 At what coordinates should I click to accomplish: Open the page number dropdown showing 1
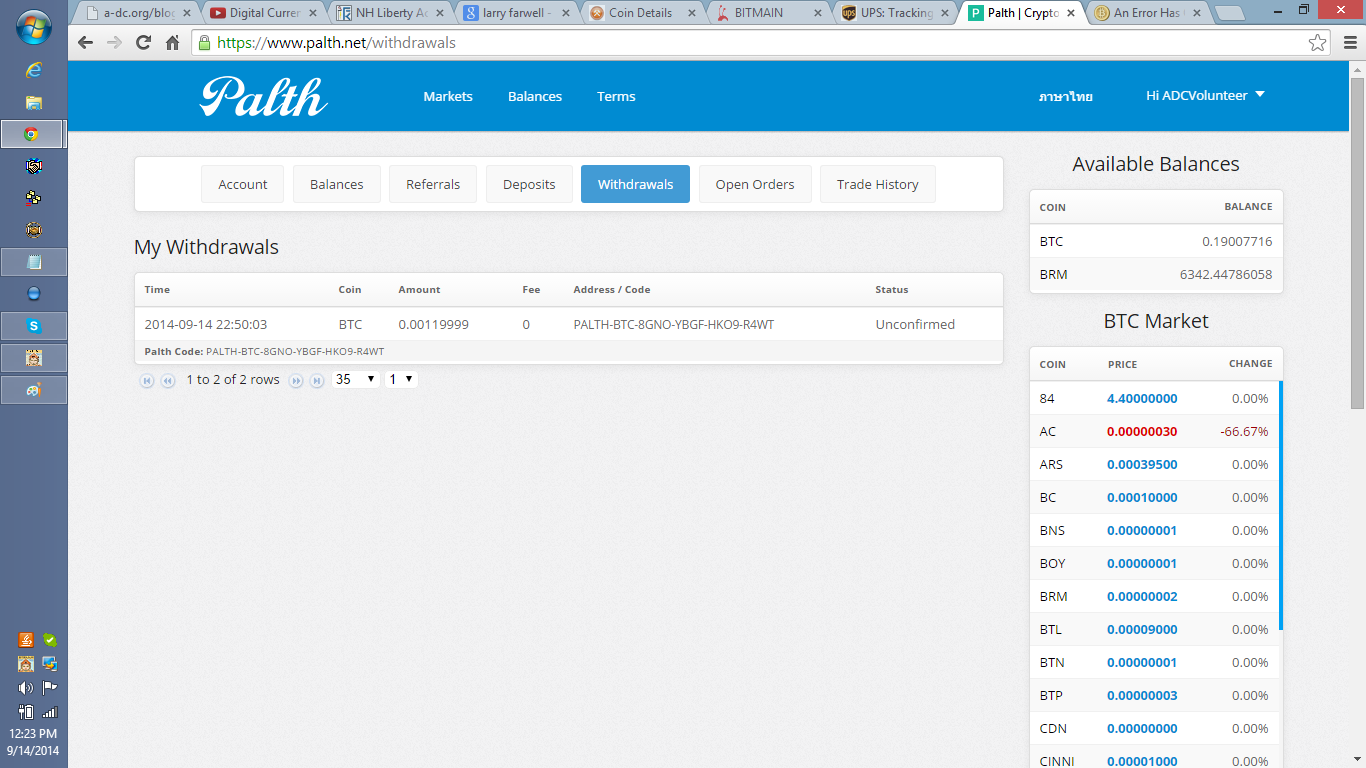coord(401,380)
